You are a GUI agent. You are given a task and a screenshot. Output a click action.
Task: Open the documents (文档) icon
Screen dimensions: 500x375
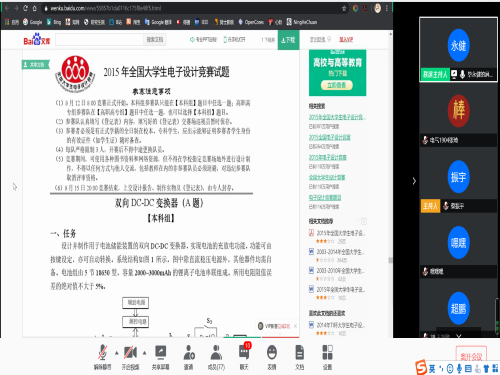(299, 357)
